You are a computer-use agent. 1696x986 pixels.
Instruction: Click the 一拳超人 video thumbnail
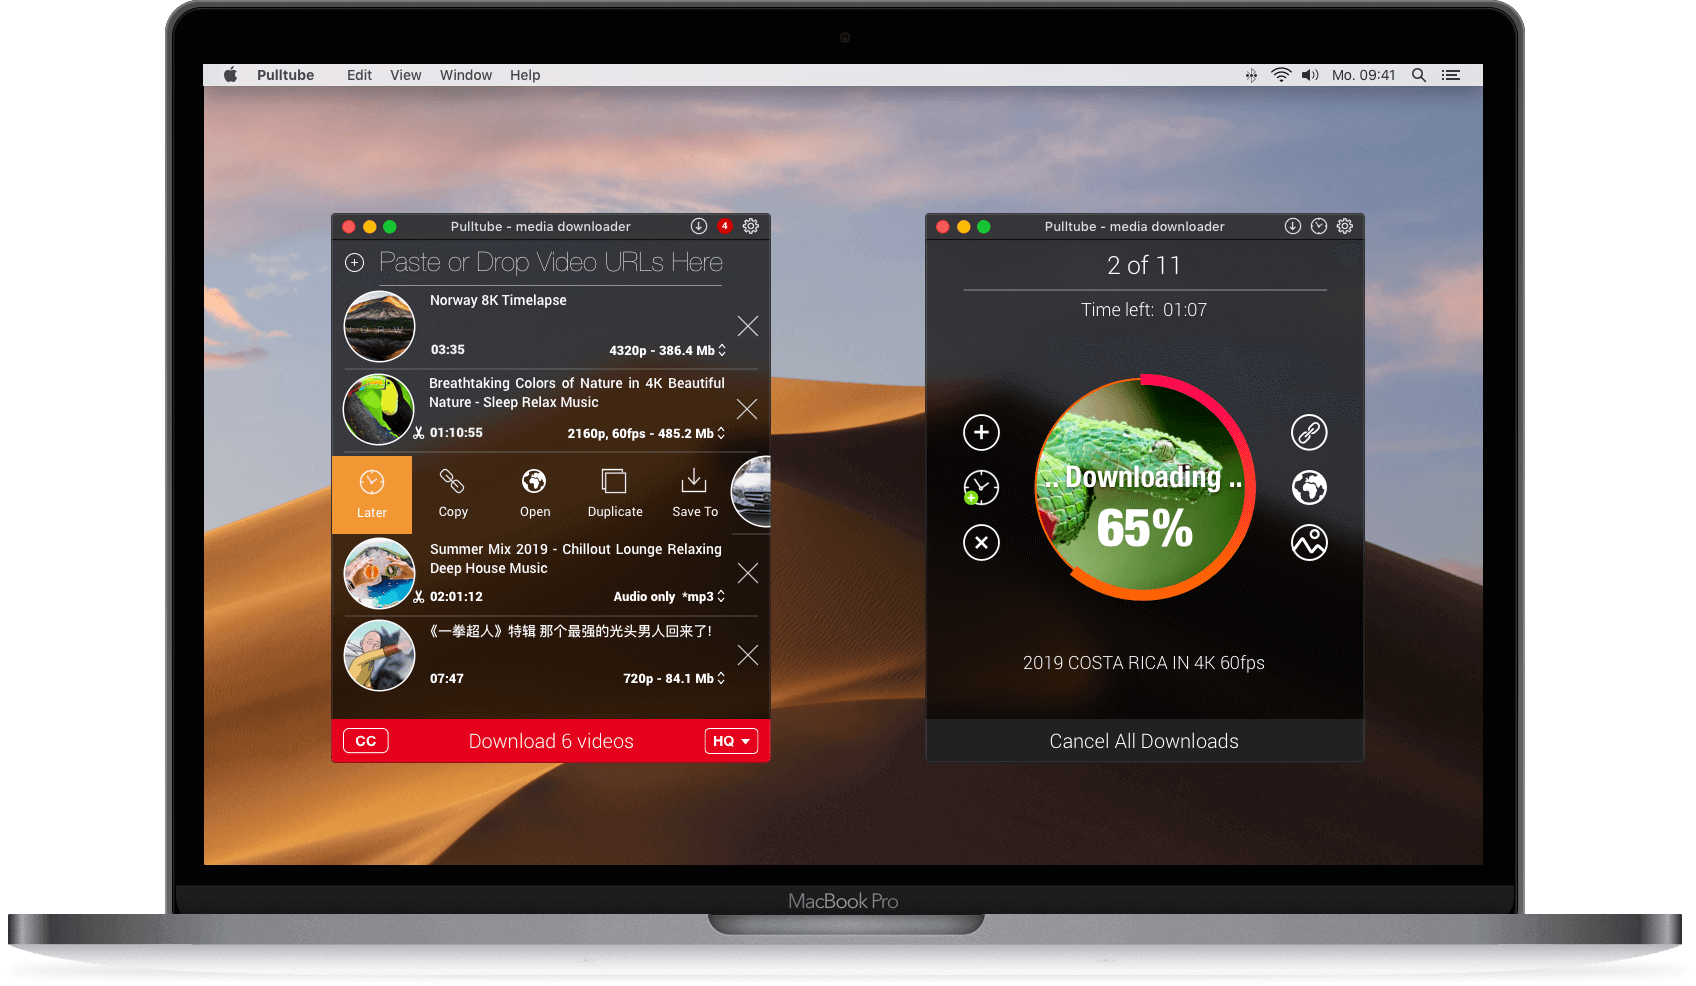379,655
